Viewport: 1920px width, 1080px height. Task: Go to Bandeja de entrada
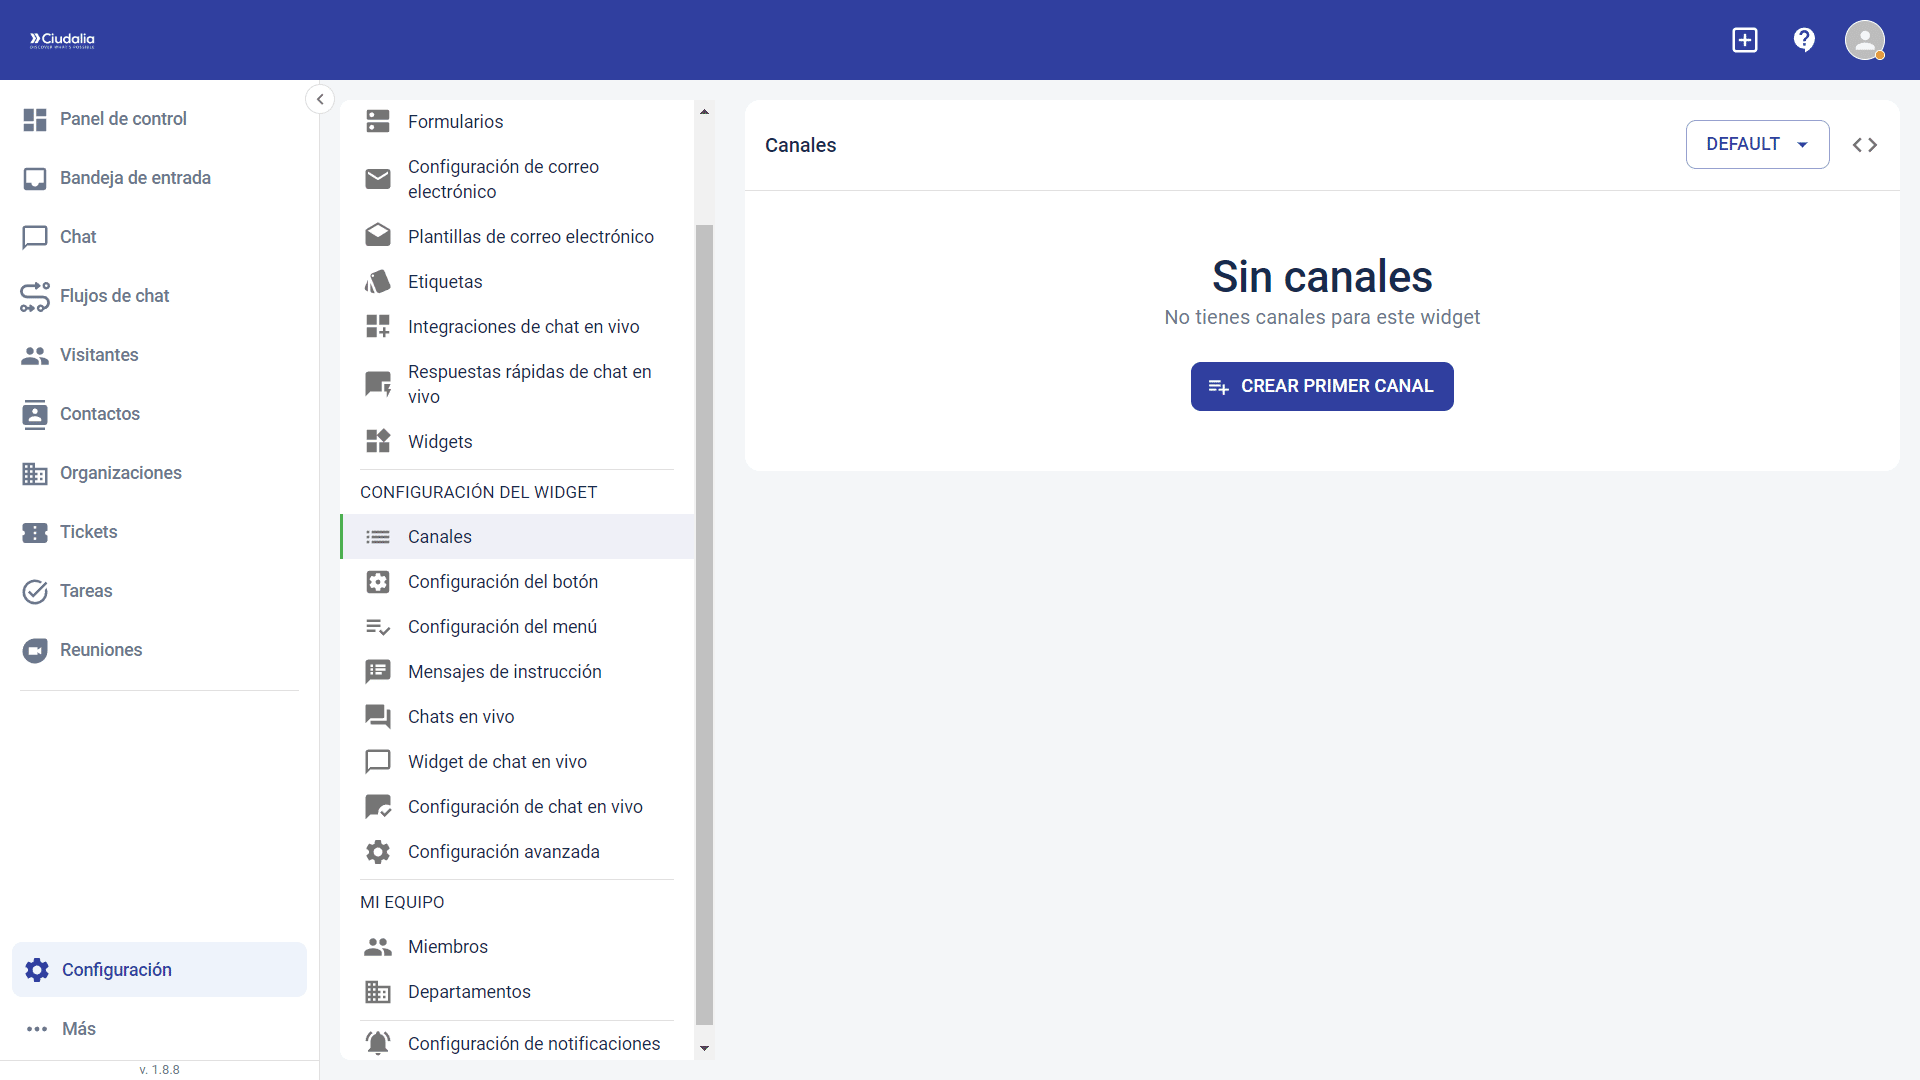coord(135,178)
